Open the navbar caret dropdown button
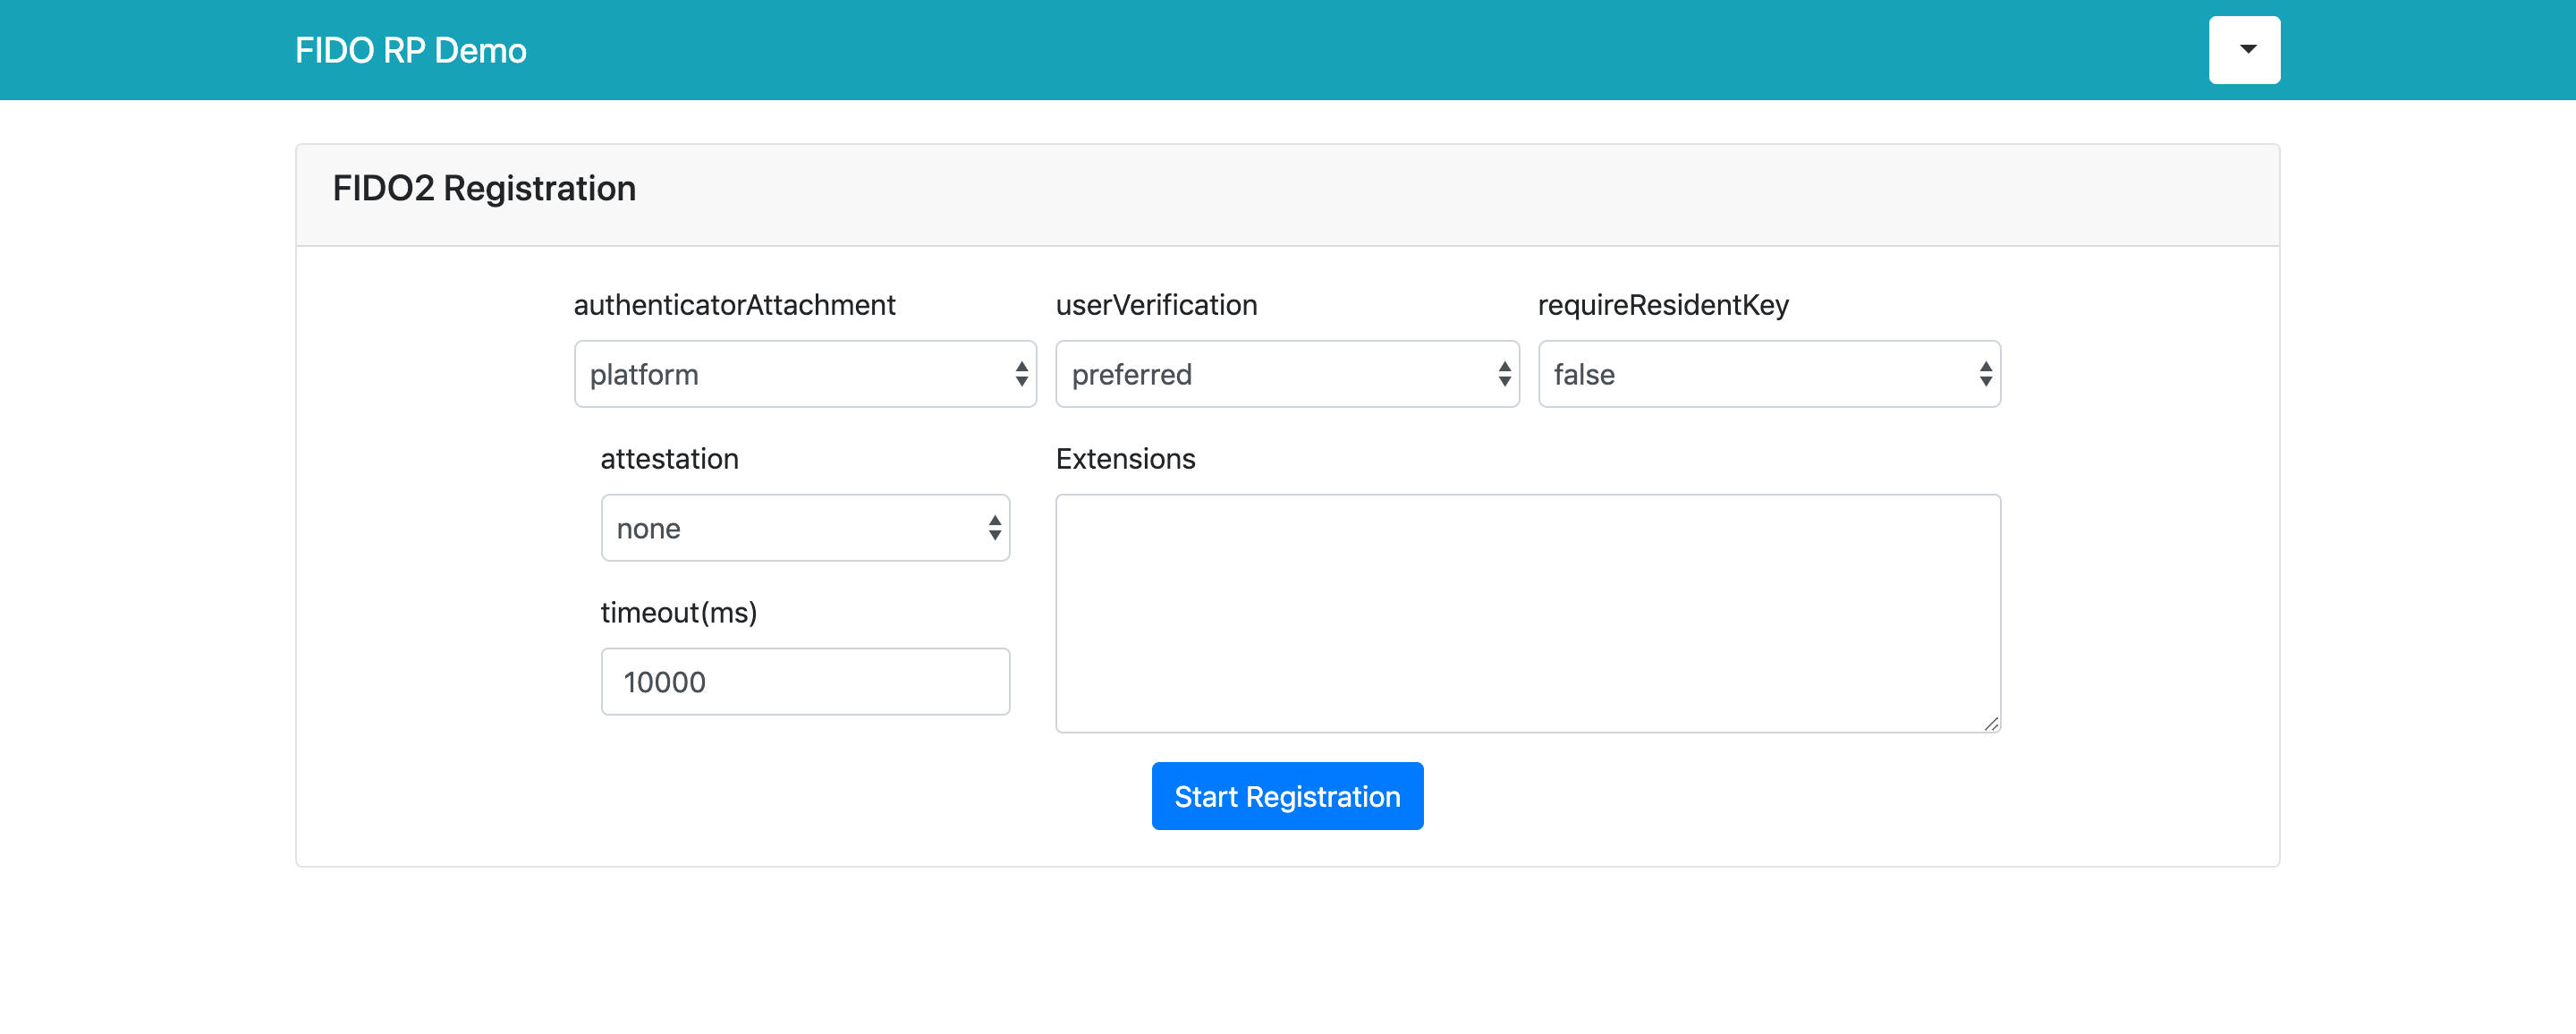 click(2243, 50)
